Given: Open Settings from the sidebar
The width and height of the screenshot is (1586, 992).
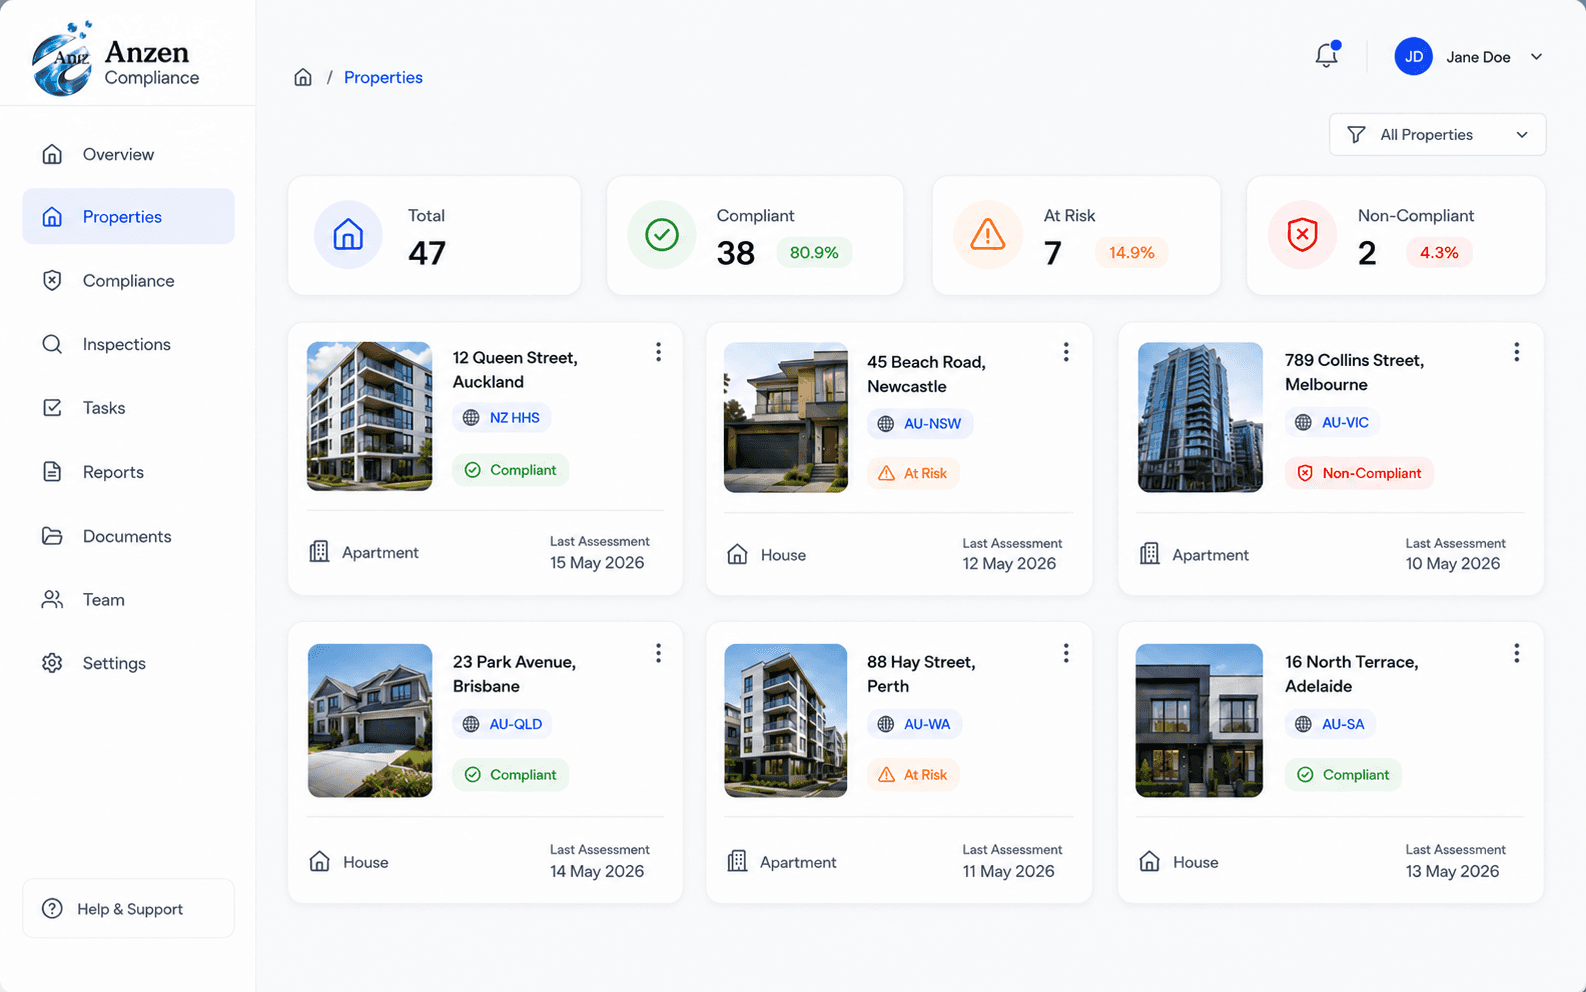Looking at the screenshot, I should (x=128, y=663).
